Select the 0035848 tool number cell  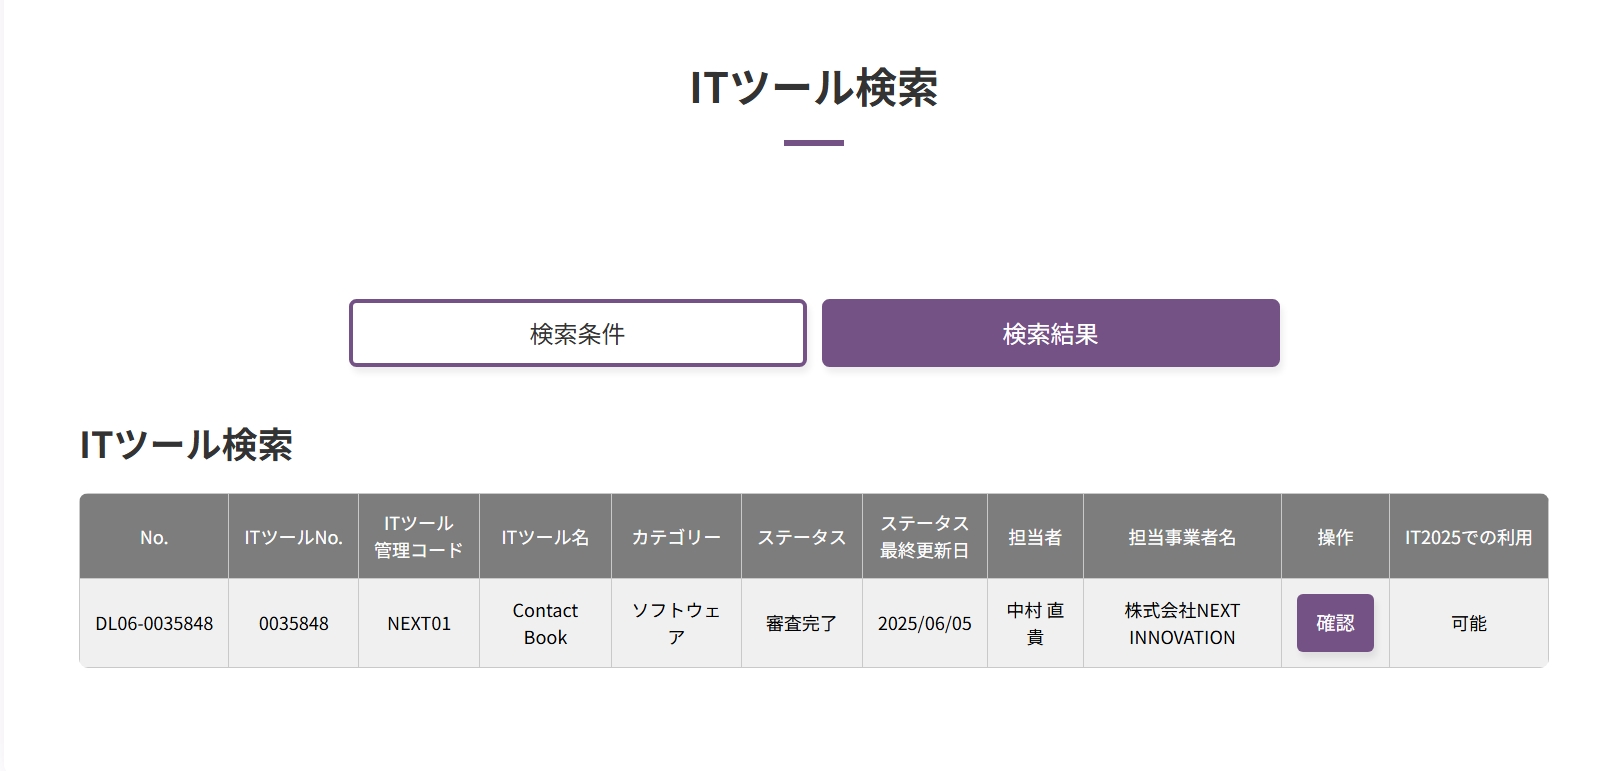tap(294, 623)
